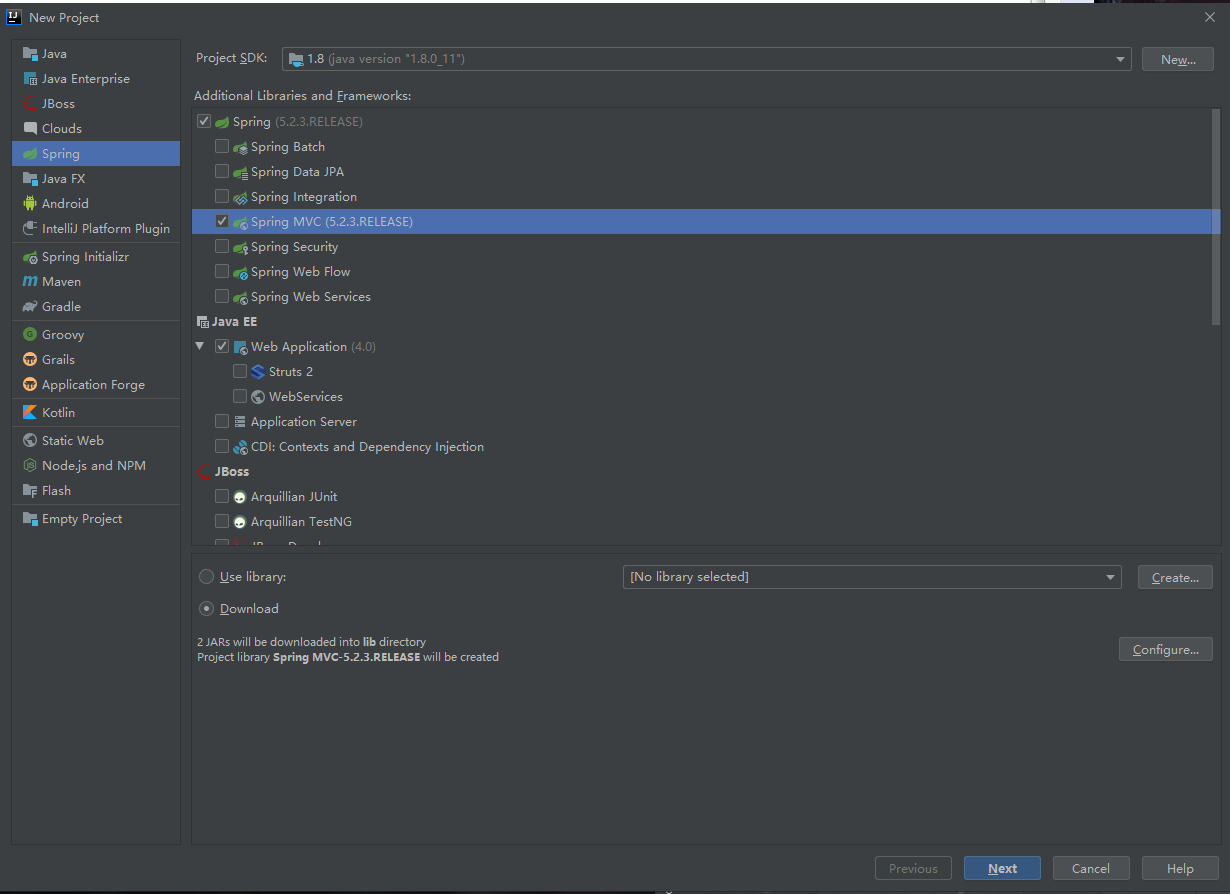Click the Gradle elephant icon

pos(30,307)
